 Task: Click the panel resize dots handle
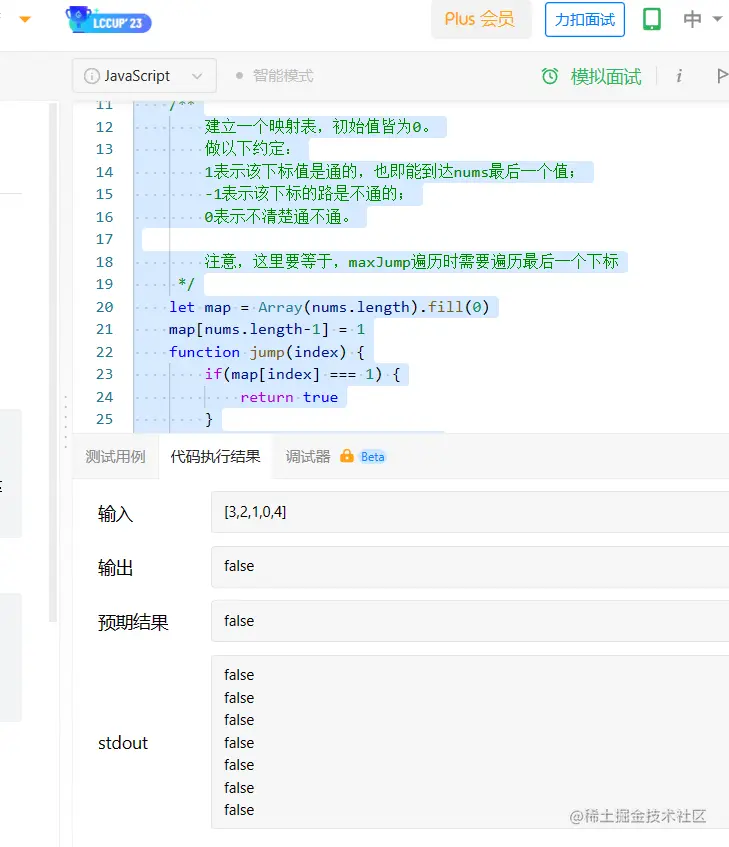coord(66,421)
